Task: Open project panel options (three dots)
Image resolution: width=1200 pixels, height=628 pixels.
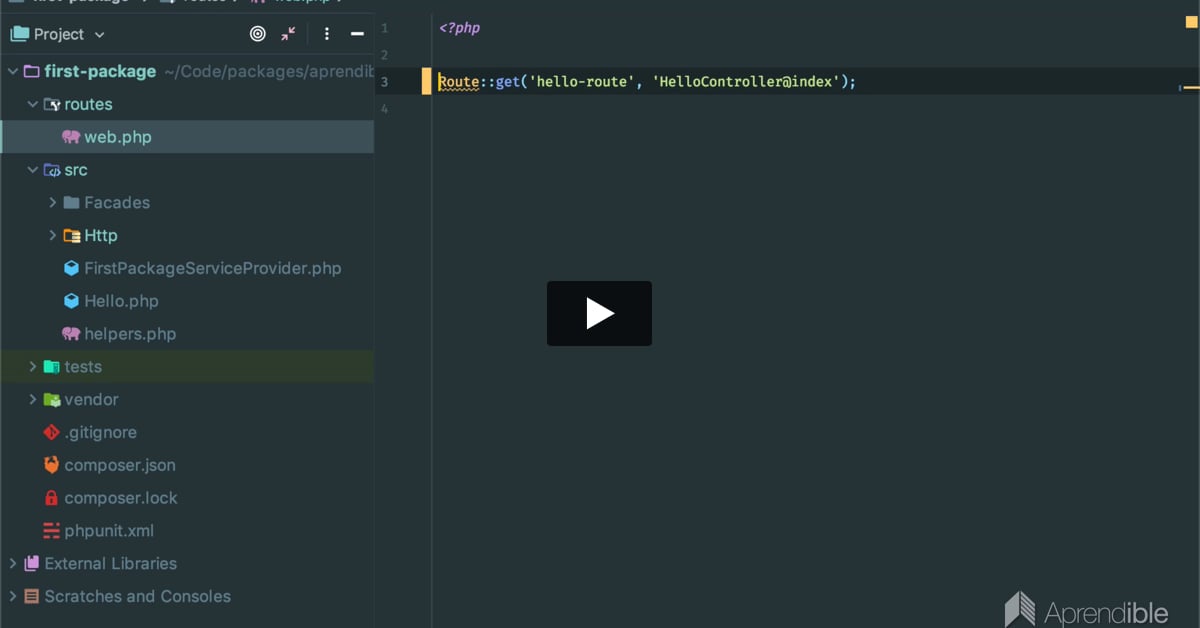Action: pyautogui.click(x=327, y=34)
